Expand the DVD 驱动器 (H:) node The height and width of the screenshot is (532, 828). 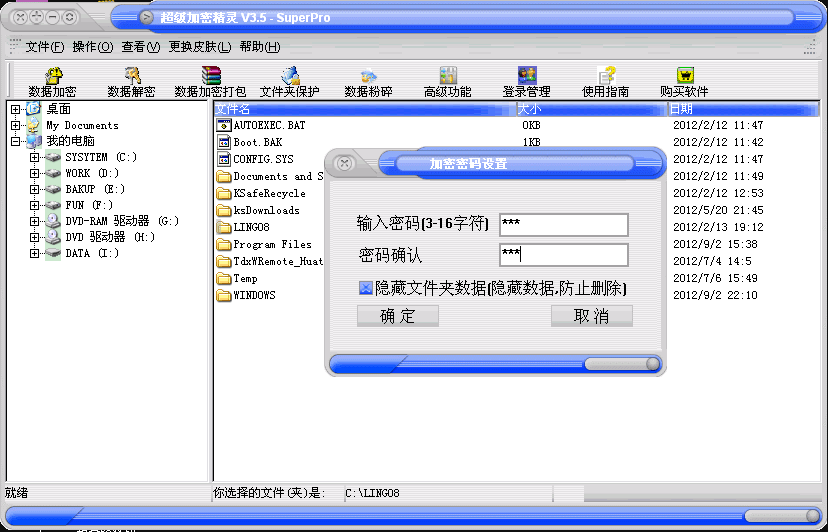pos(34,237)
